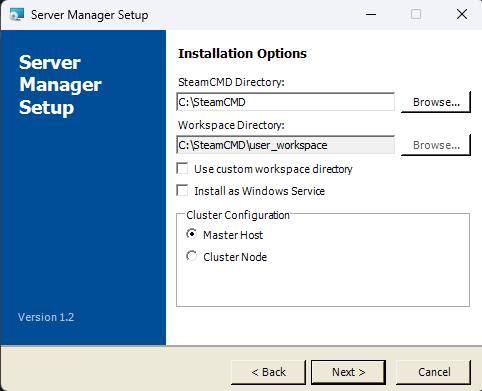Image resolution: width=482 pixels, height=391 pixels.
Task: Cancel the setup wizard
Action: (x=434, y=372)
